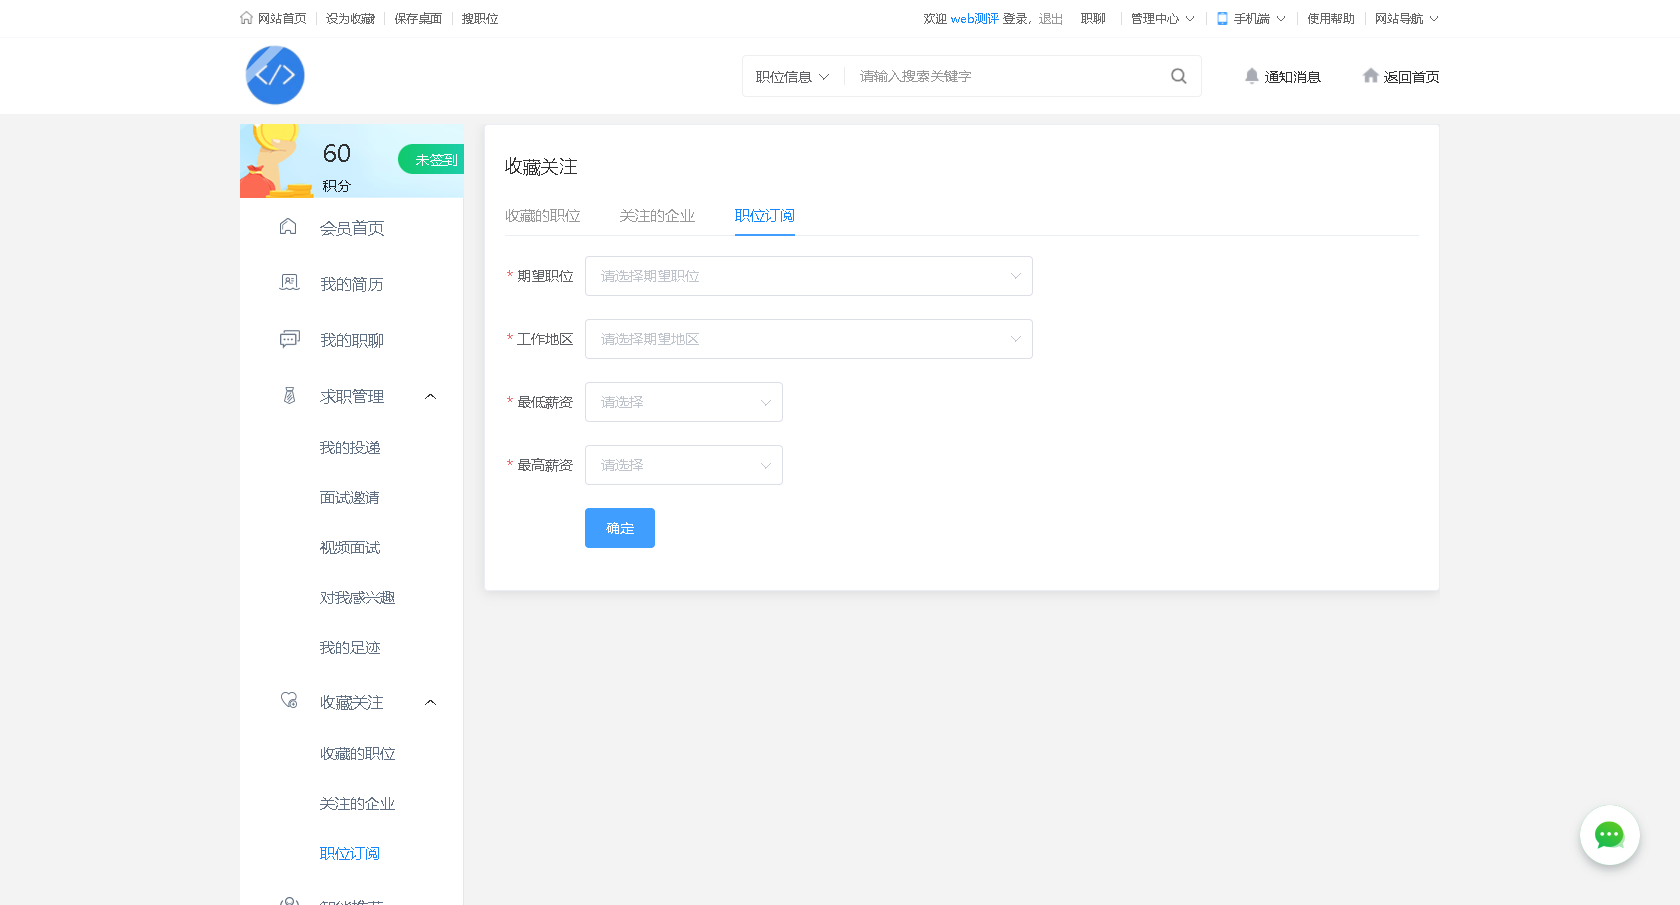Click the 60 积分 points display
1680x905 pixels.
click(337, 166)
